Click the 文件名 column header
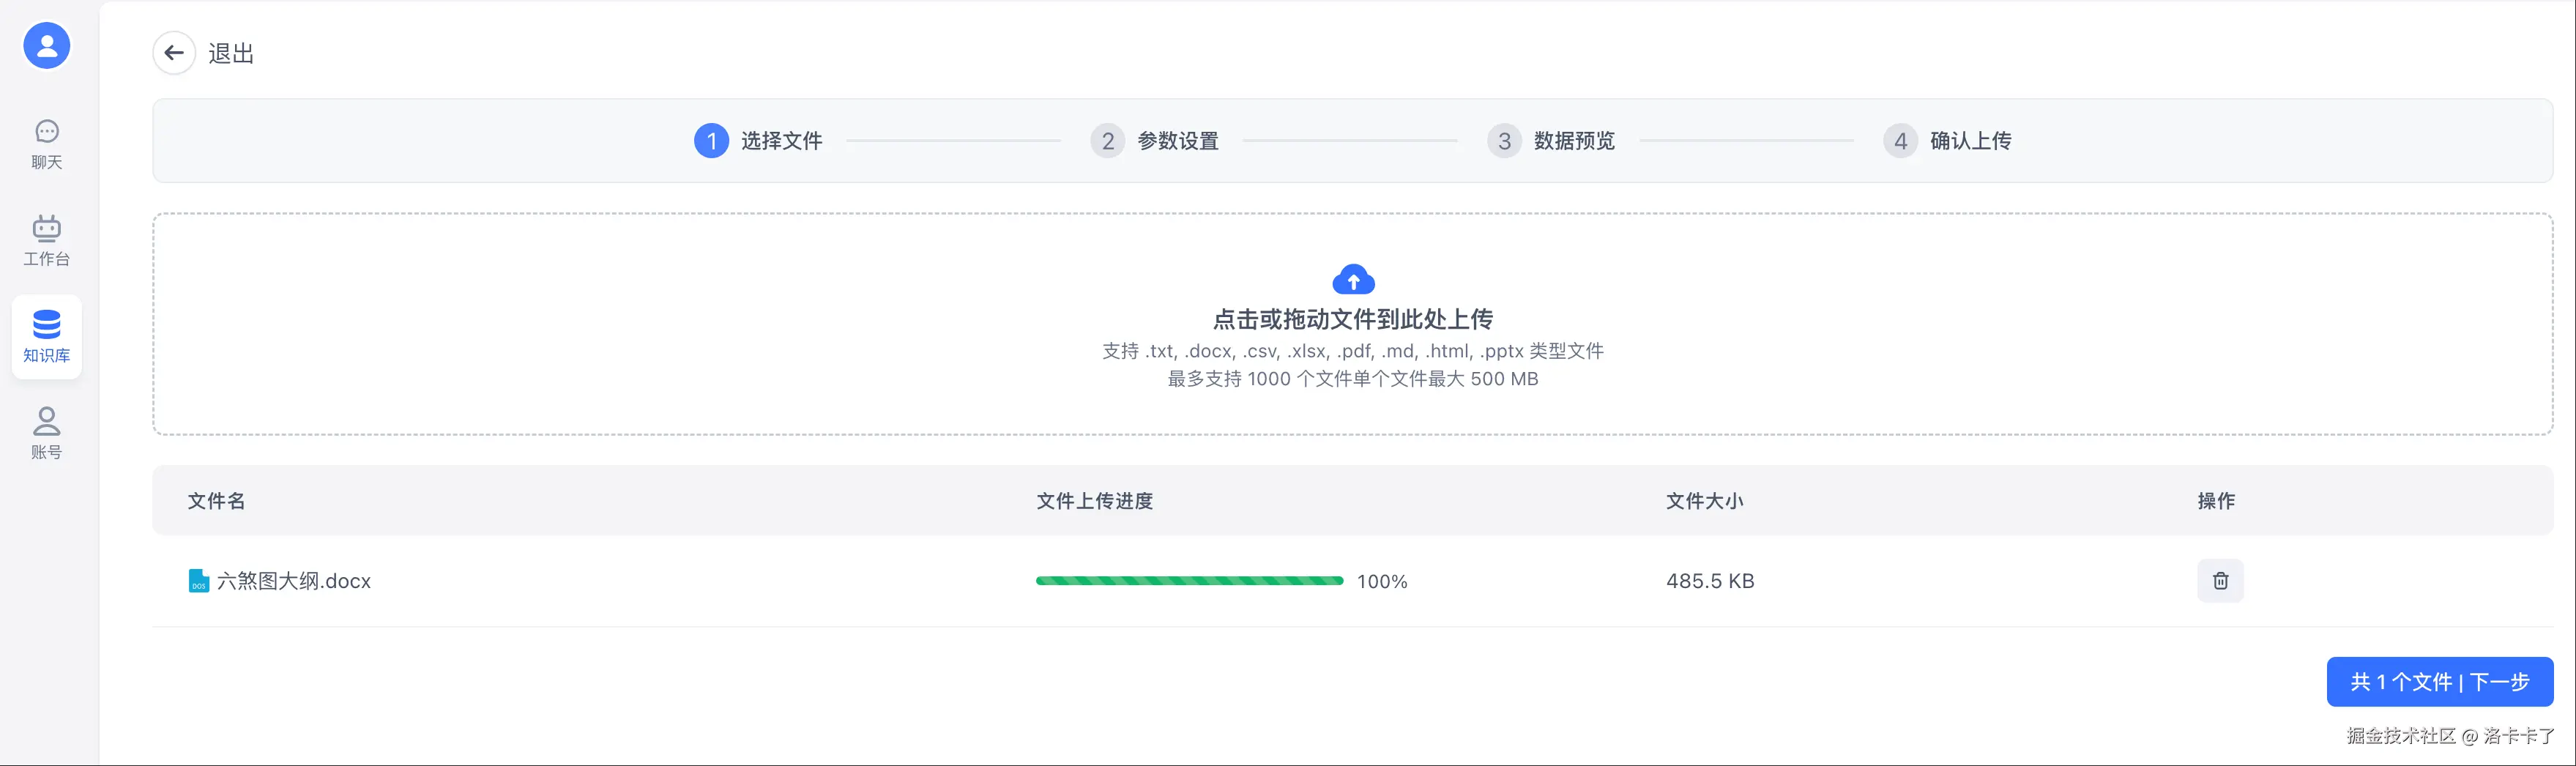 point(217,501)
